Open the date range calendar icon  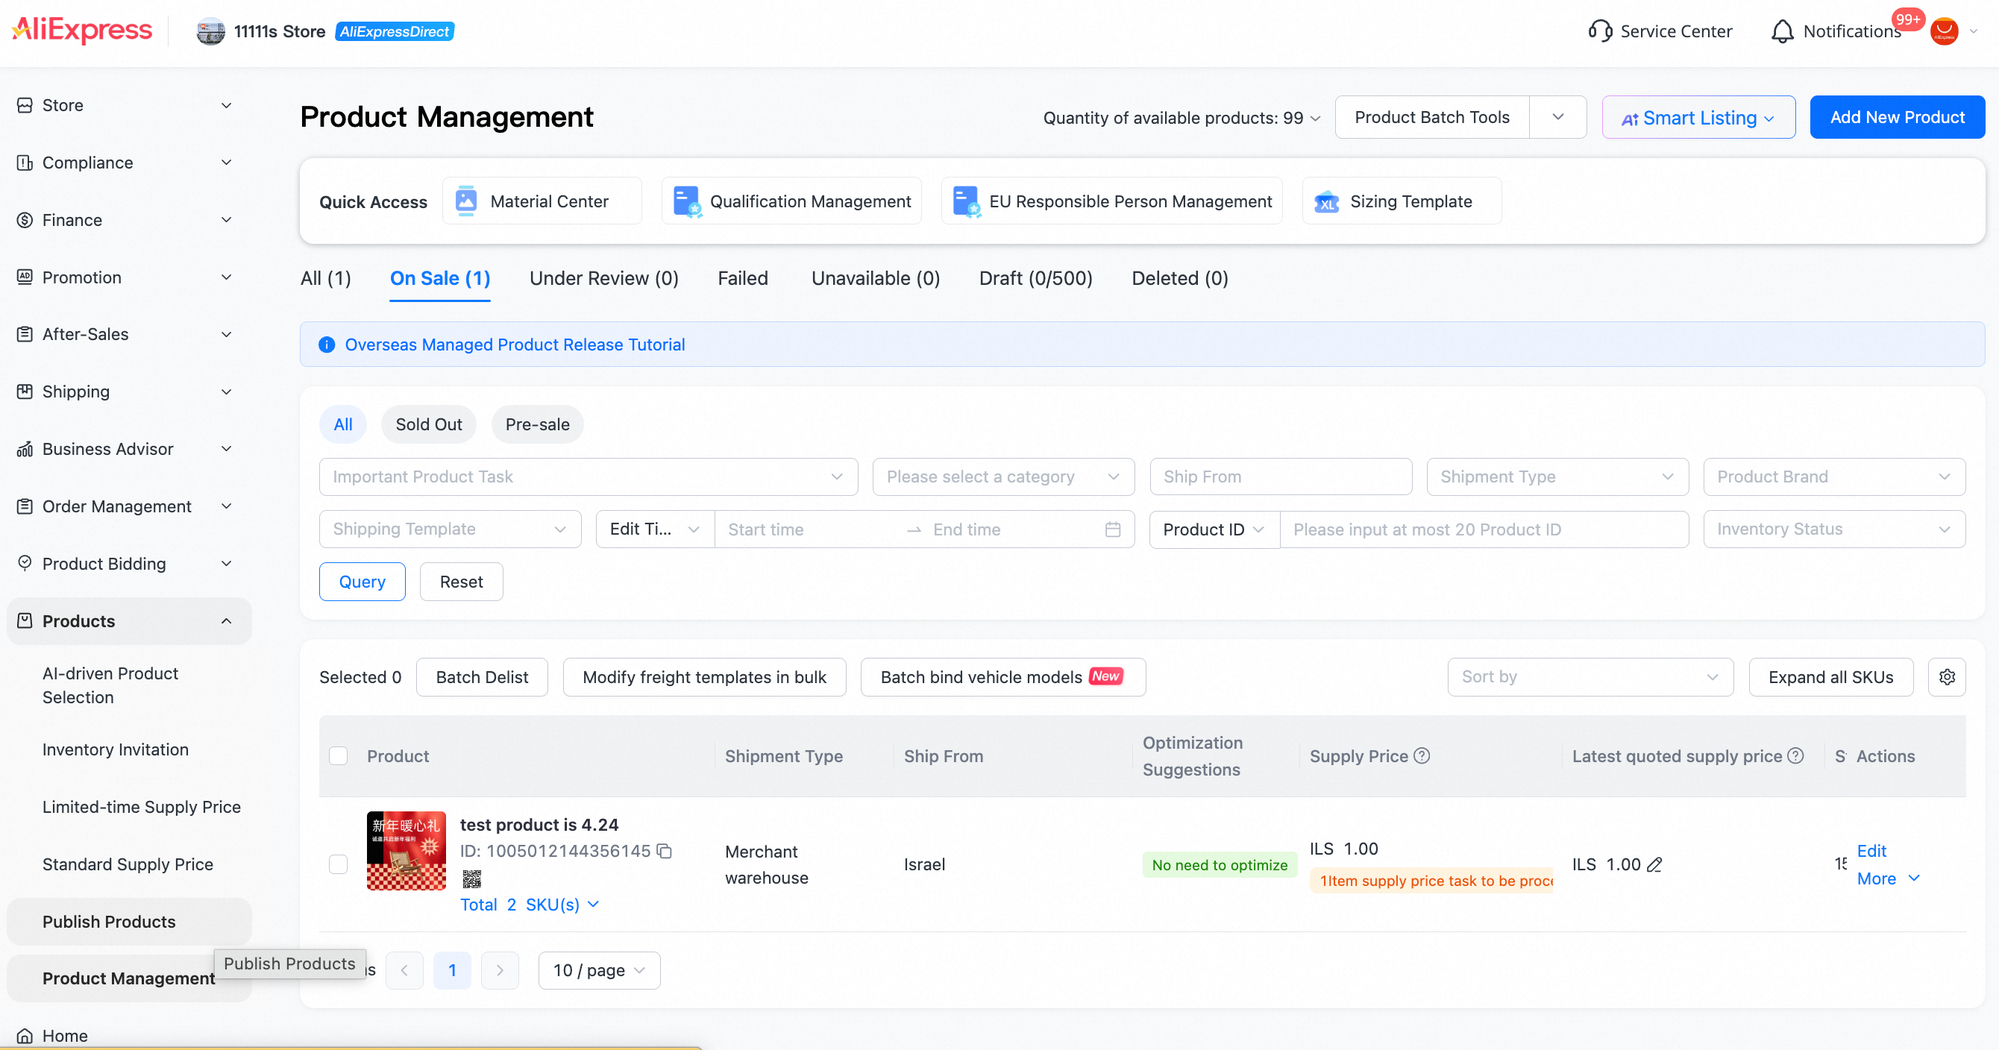tap(1113, 529)
